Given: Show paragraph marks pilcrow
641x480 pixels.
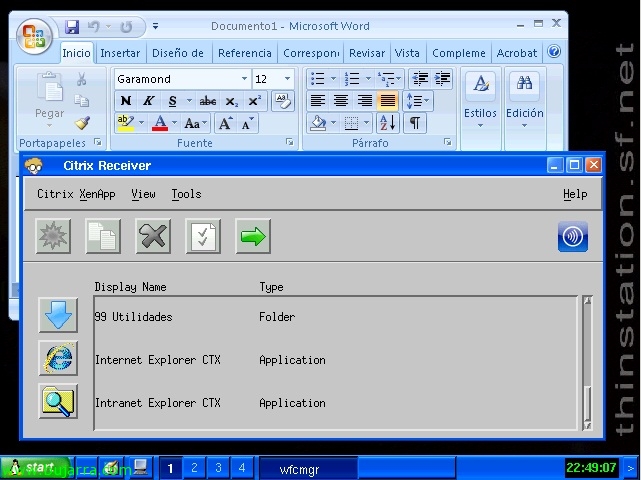Looking at the screenshot, I should [x=415, y=123].
